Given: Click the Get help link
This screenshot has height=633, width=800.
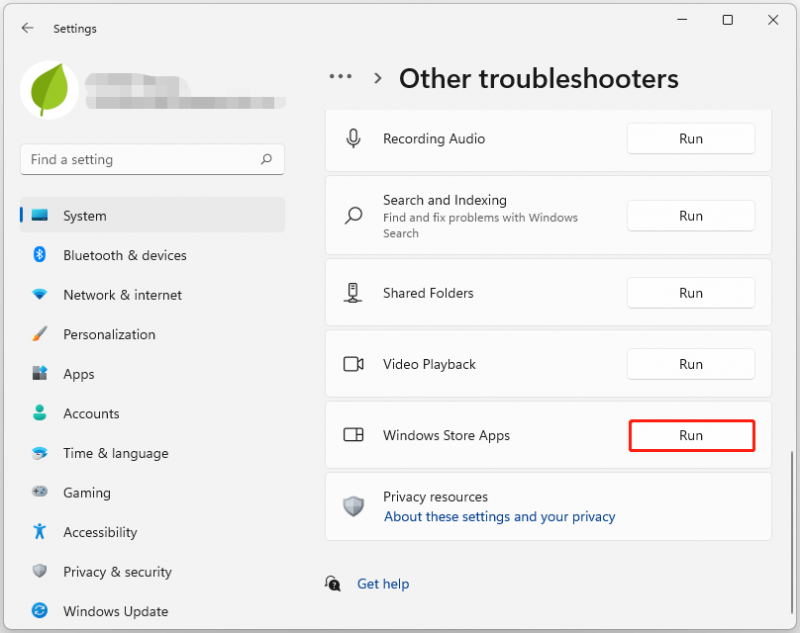Looking at the screenshot, I should pyautogui.click(x=383, y=584).
